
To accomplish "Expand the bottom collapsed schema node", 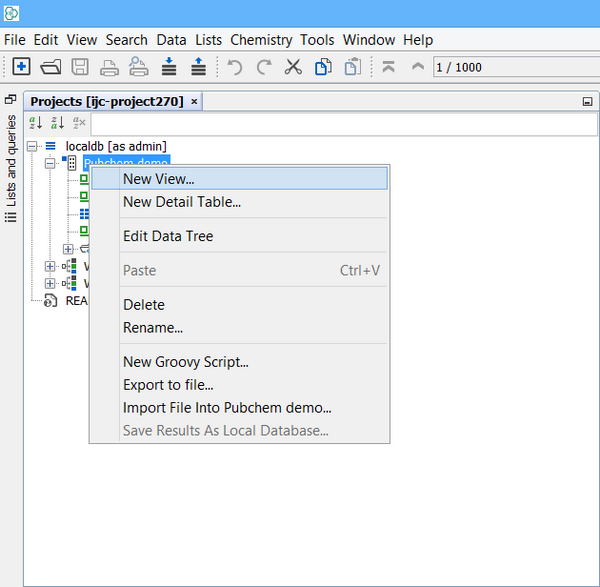I will 51,283.
